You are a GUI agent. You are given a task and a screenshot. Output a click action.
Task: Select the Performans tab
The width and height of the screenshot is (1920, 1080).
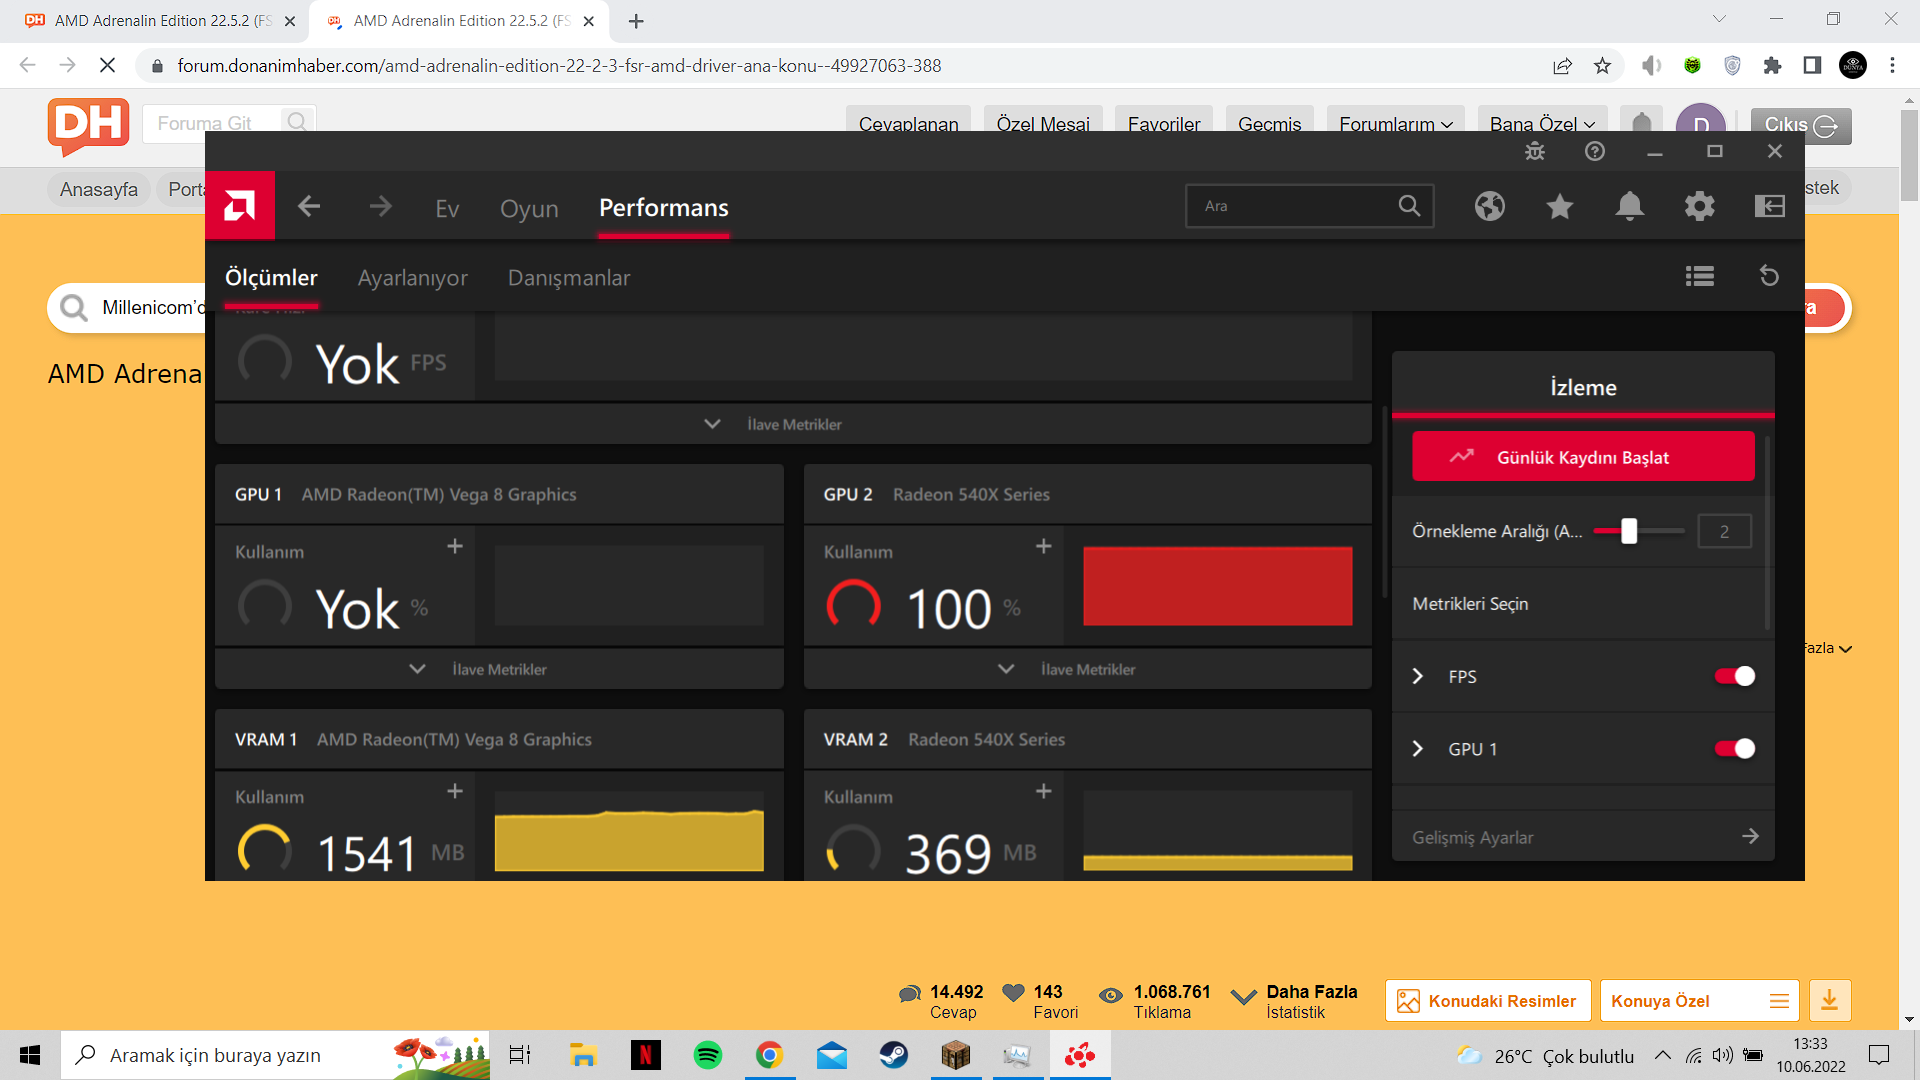coord(664,207)
